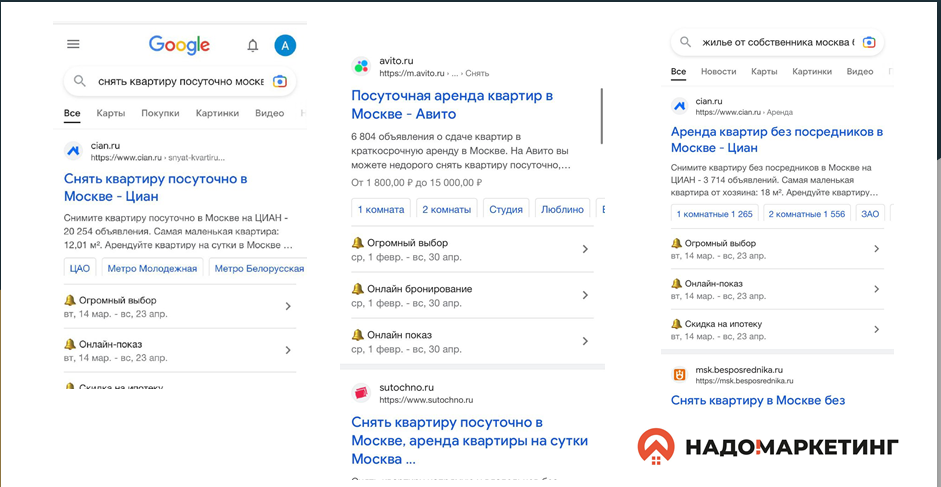Switch to the 'Карты' tab in the right panel
Screen dimensions: 941x487
point(764,71)
